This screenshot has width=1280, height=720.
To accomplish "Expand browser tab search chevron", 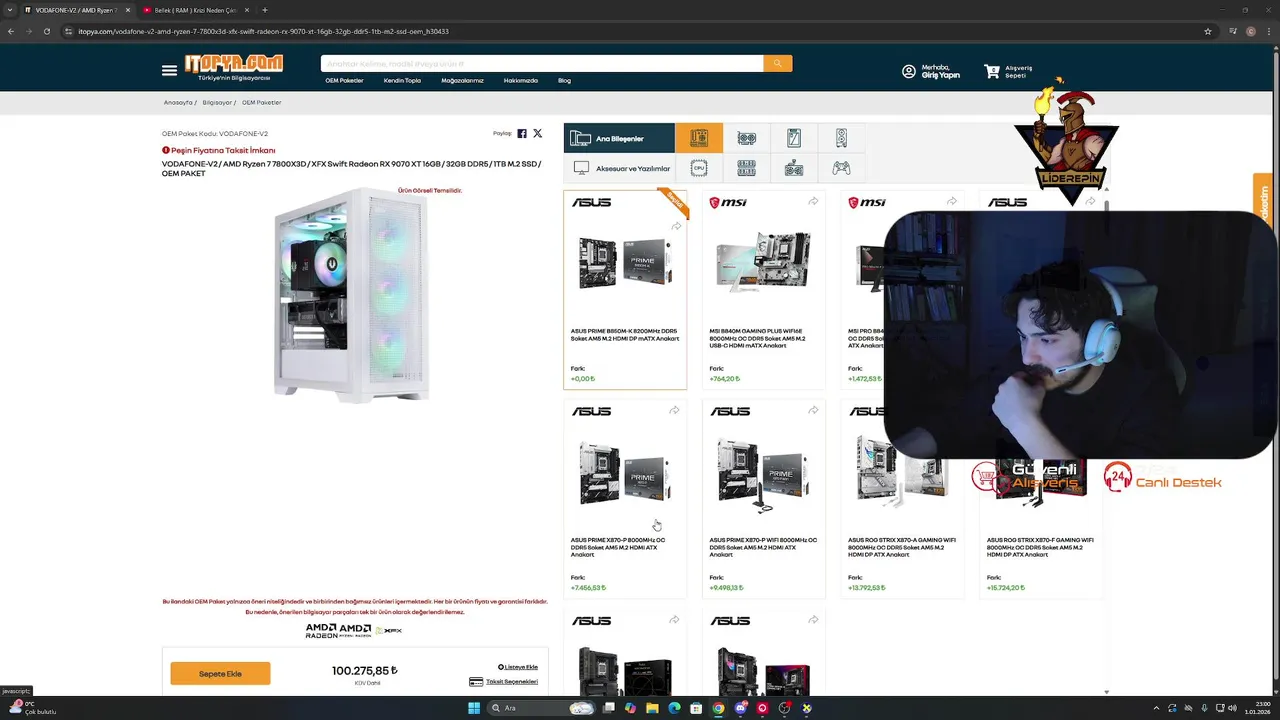I will click(11, 10).
